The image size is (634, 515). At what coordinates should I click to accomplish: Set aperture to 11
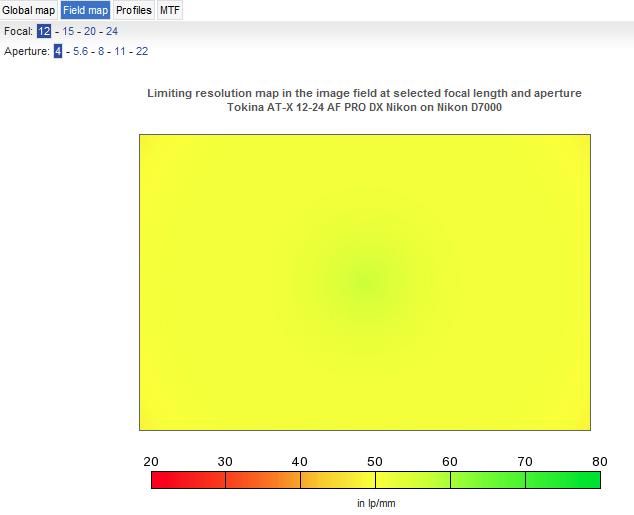(120, 51)
